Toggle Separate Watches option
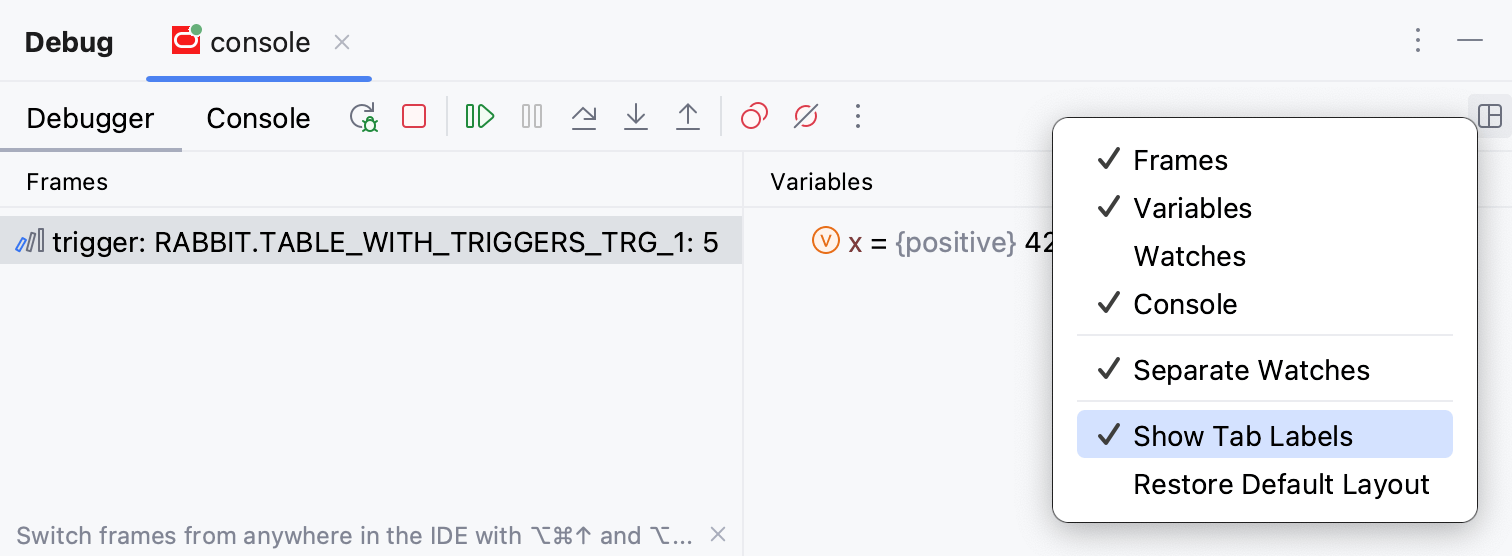 click(x=1251, y=370)
